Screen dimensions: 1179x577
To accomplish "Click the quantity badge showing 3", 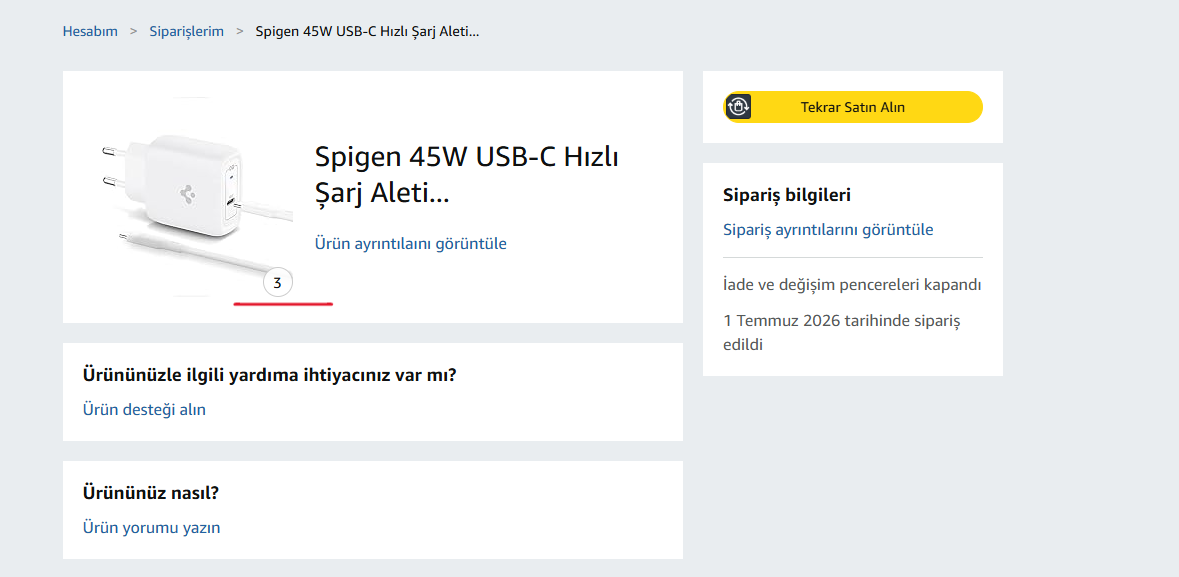I will point(277,284).
